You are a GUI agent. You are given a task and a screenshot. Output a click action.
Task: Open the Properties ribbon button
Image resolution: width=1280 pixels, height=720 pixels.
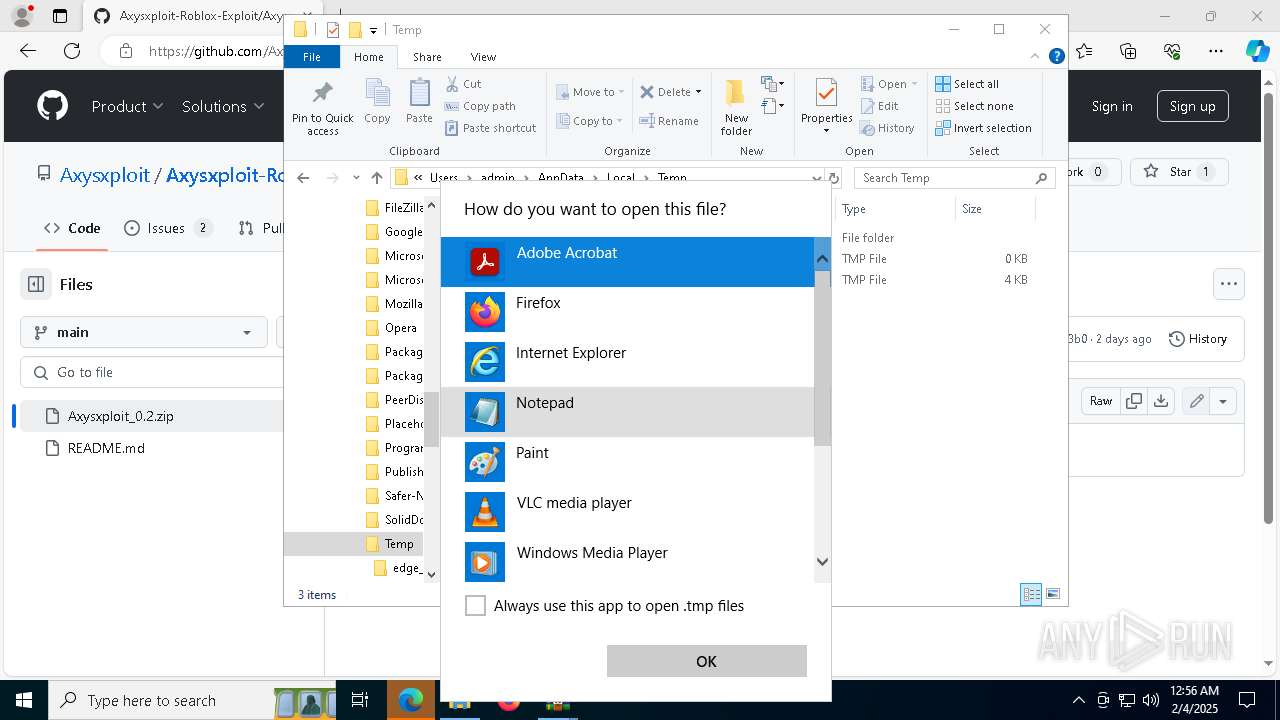coord(826,107)
